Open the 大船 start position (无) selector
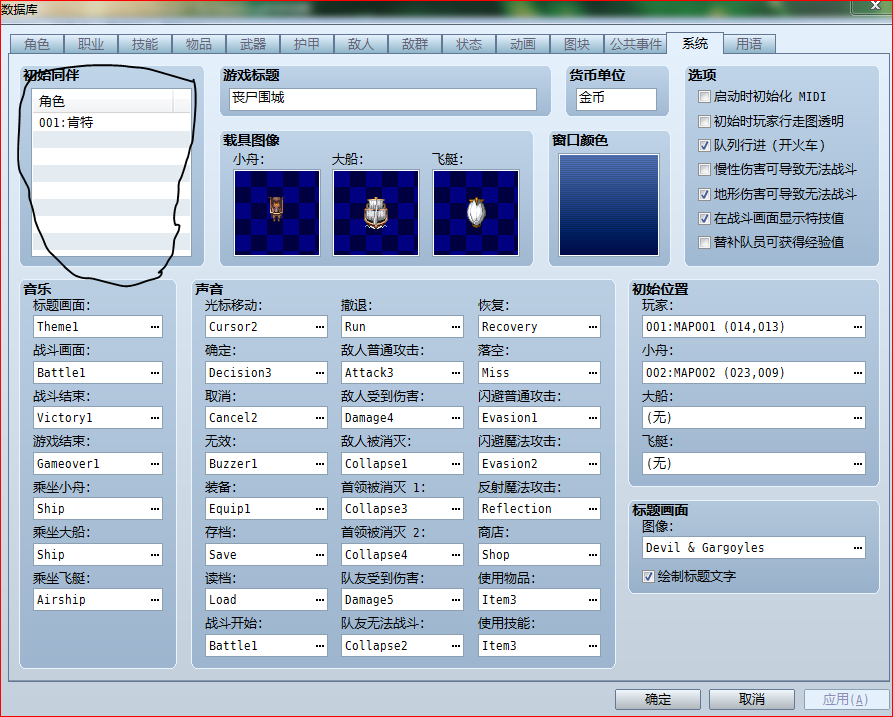This screenshot has width=893, height=717. point(753,417)
